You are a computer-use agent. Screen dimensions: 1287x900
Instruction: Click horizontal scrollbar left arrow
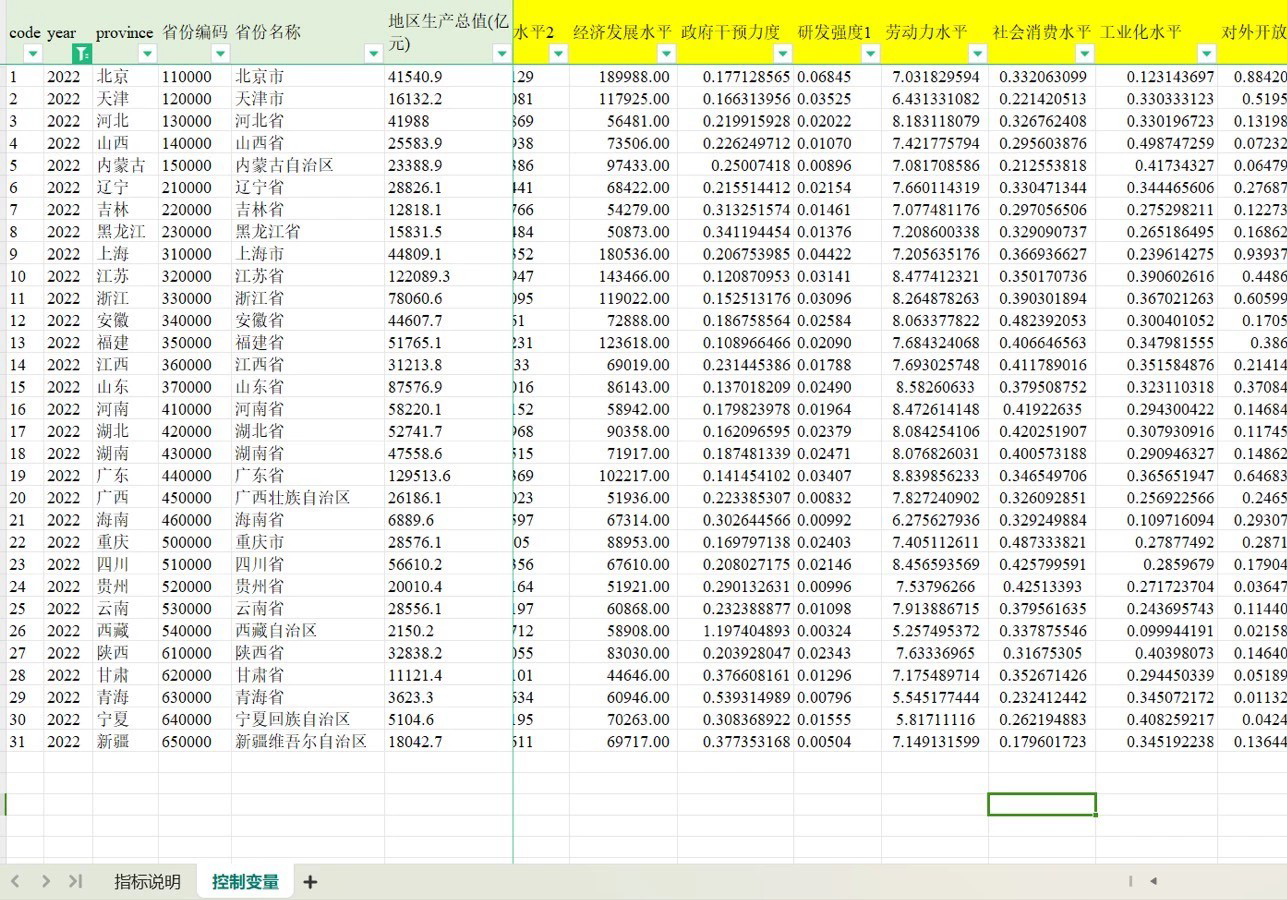(x=1153, y=881)
